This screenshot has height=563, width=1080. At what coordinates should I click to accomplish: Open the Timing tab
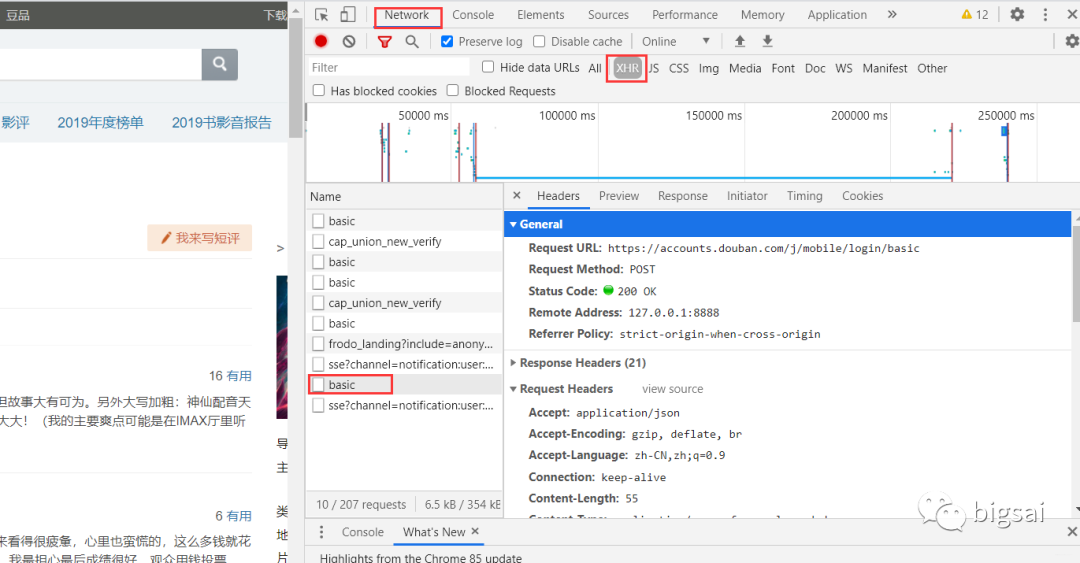804,196
